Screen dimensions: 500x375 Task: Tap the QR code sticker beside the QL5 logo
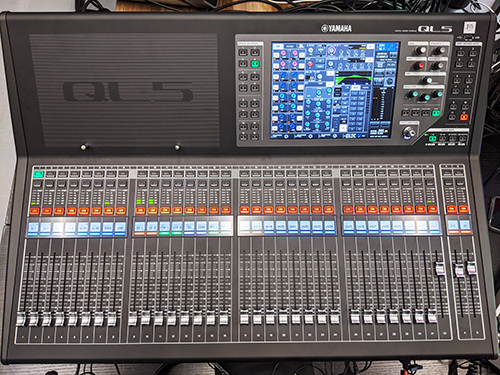click(x=469, y=28)
